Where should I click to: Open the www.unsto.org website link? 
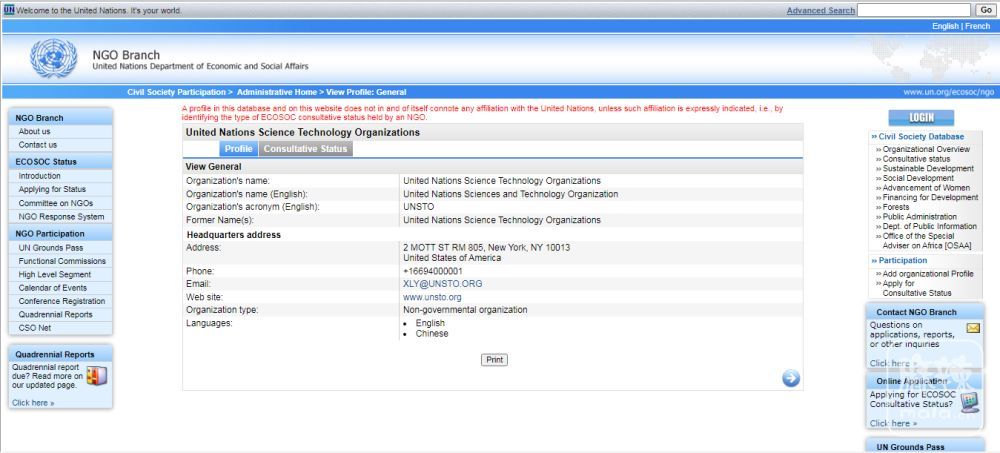tap(432, 297)
